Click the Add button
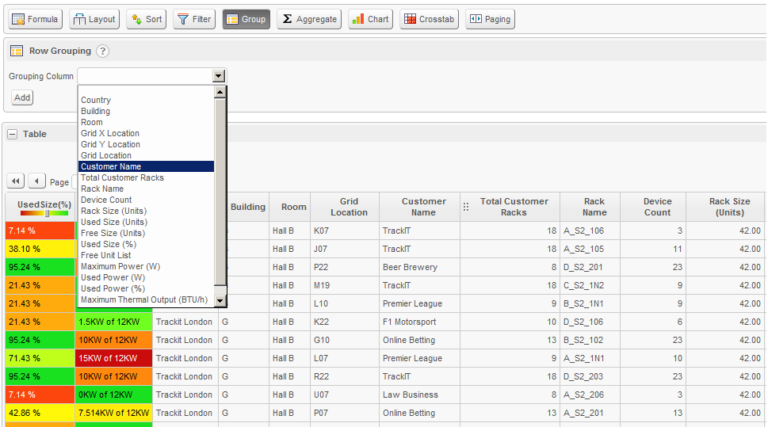Image resolution: width=768 pixels, height=427 pixels. pos(22,97)
